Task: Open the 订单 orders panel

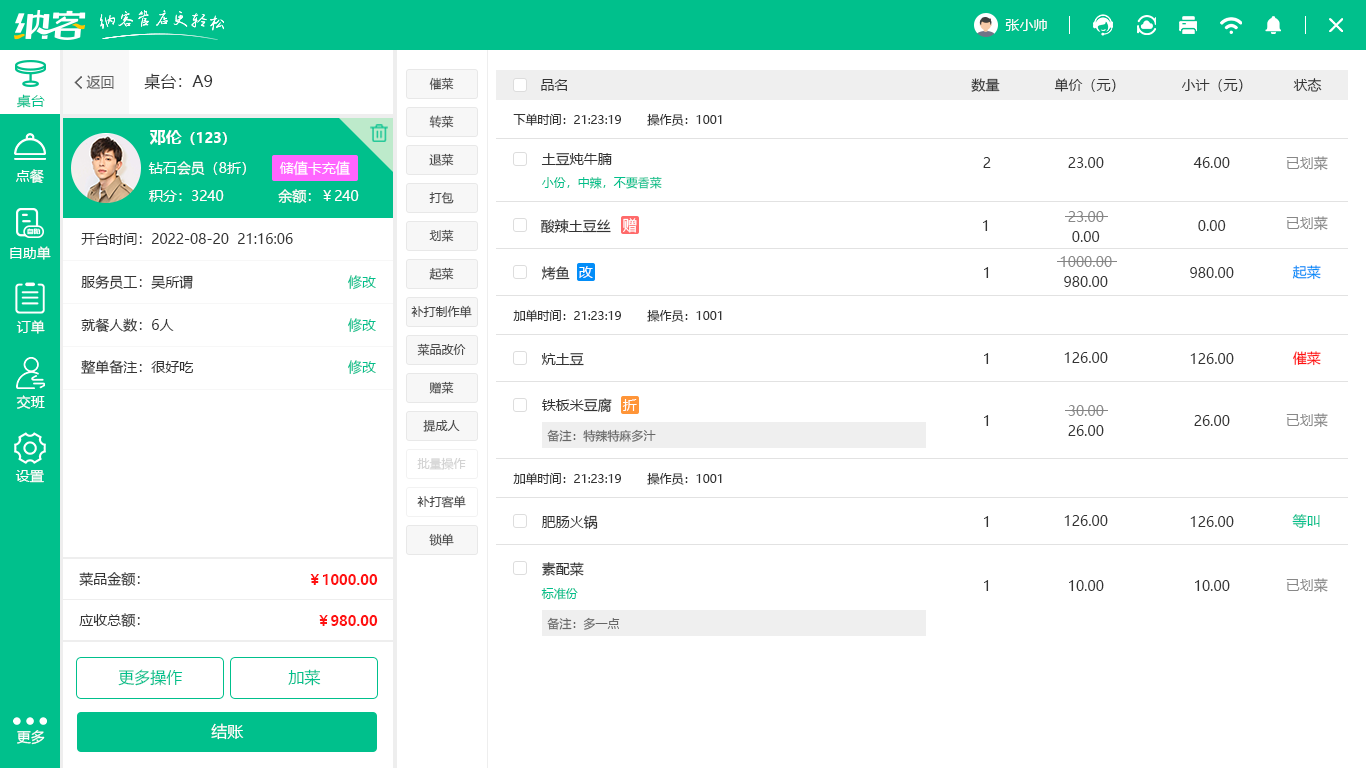Action: [x=30, y=306]
